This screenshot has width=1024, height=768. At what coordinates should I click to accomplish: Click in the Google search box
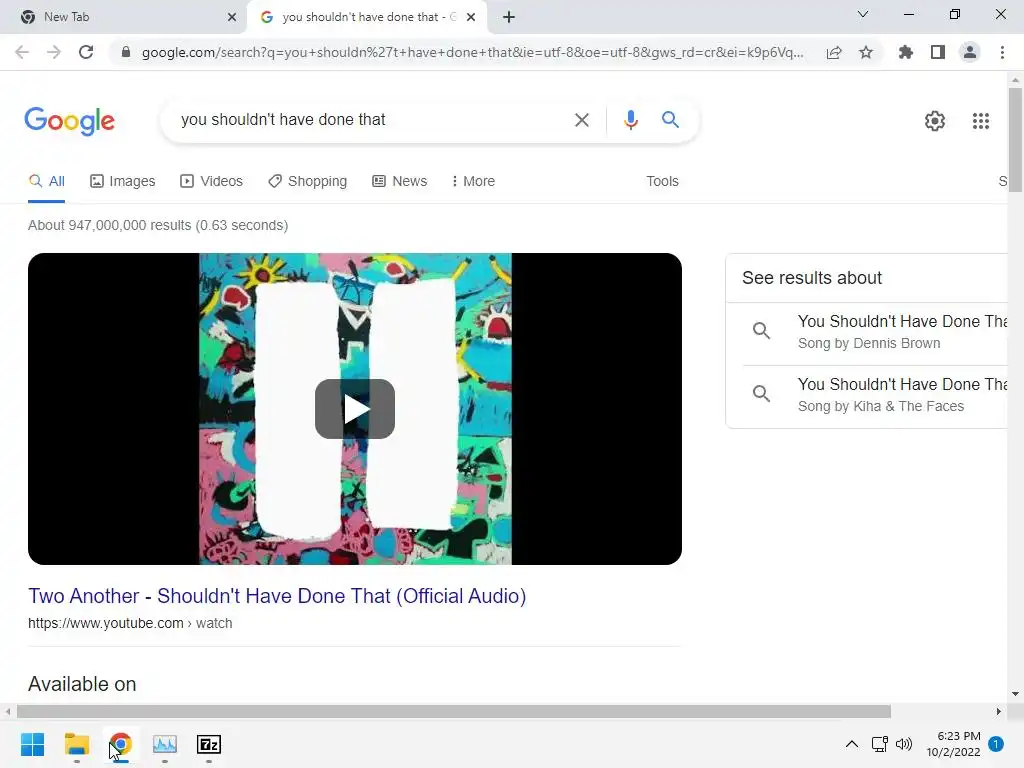click(x=372, y=120)
